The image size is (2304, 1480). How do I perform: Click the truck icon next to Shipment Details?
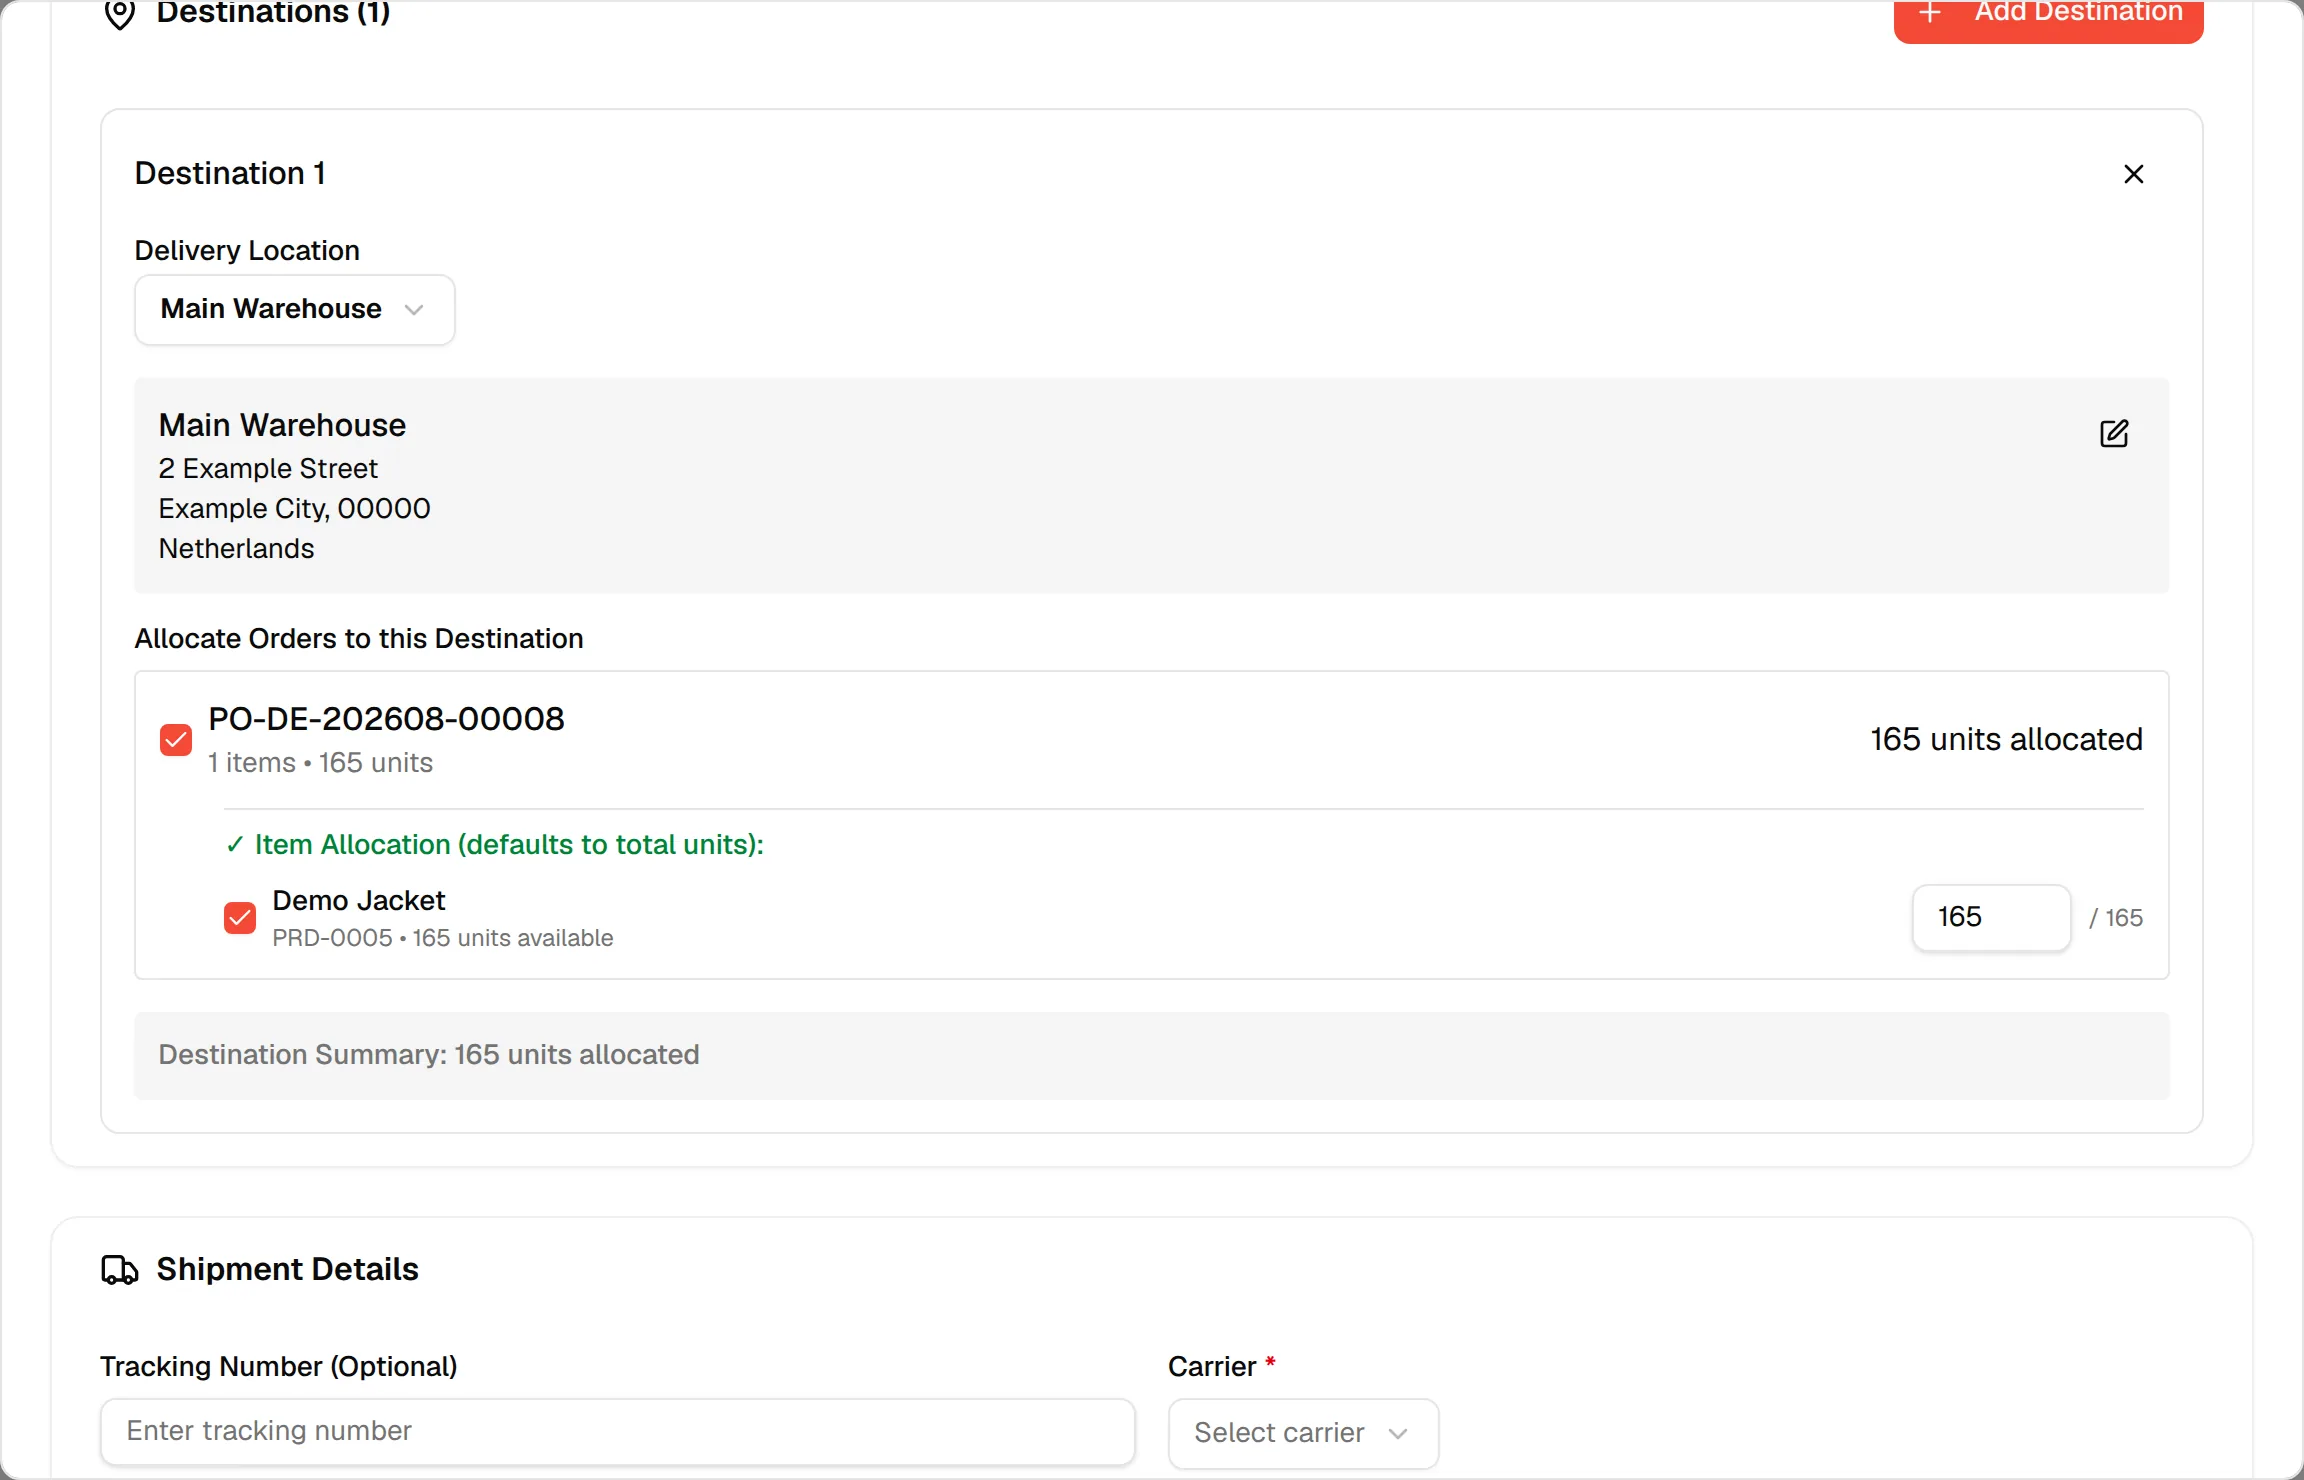(x=120, y=1269)
